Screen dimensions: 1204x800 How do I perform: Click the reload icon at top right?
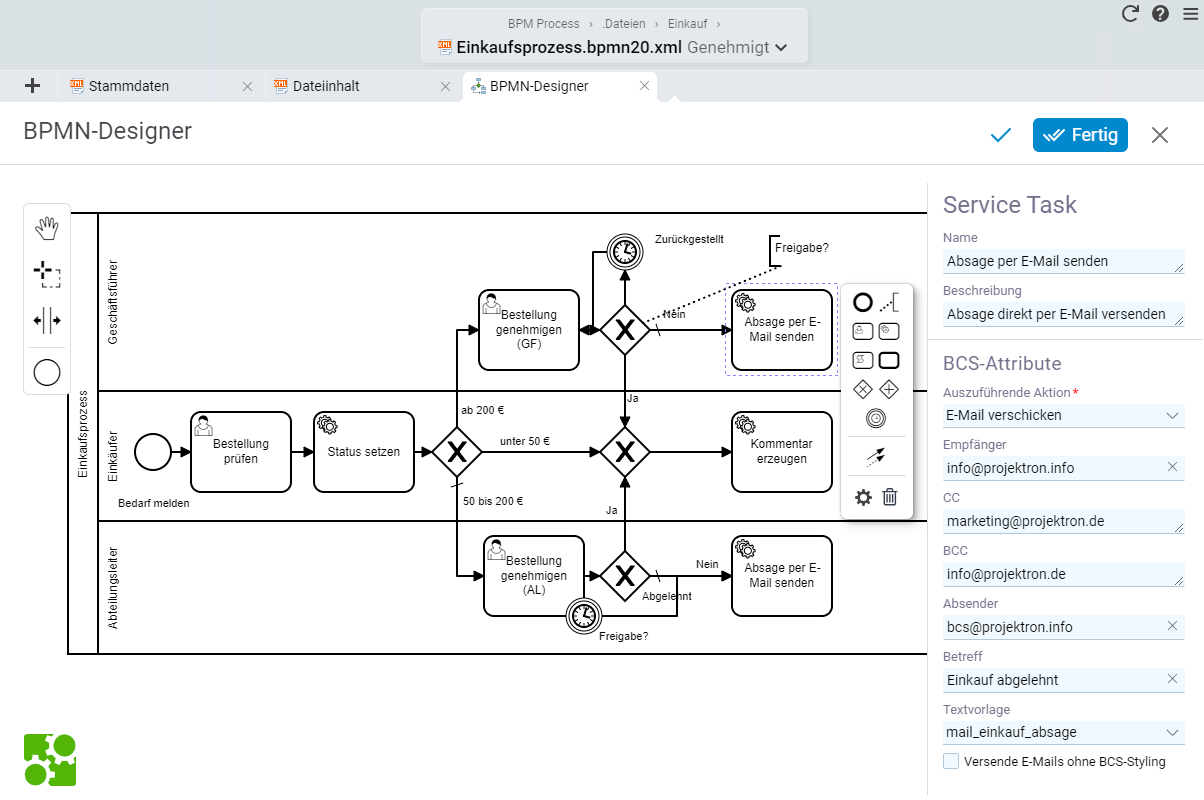tap(1130, 14)
